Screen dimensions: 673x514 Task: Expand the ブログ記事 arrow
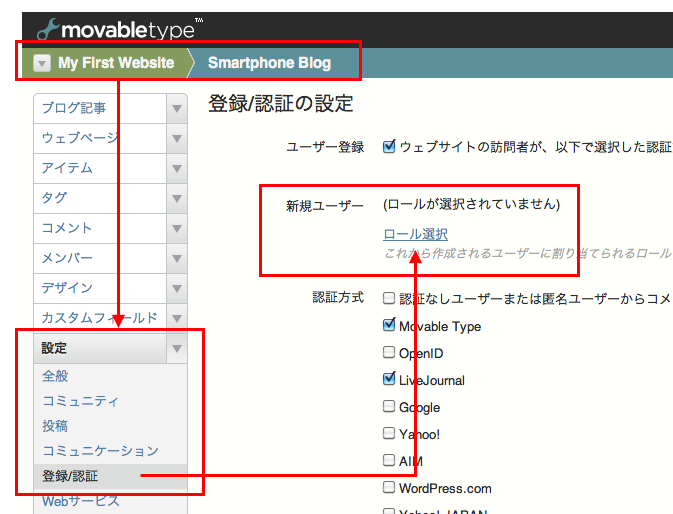pos(177,109)
